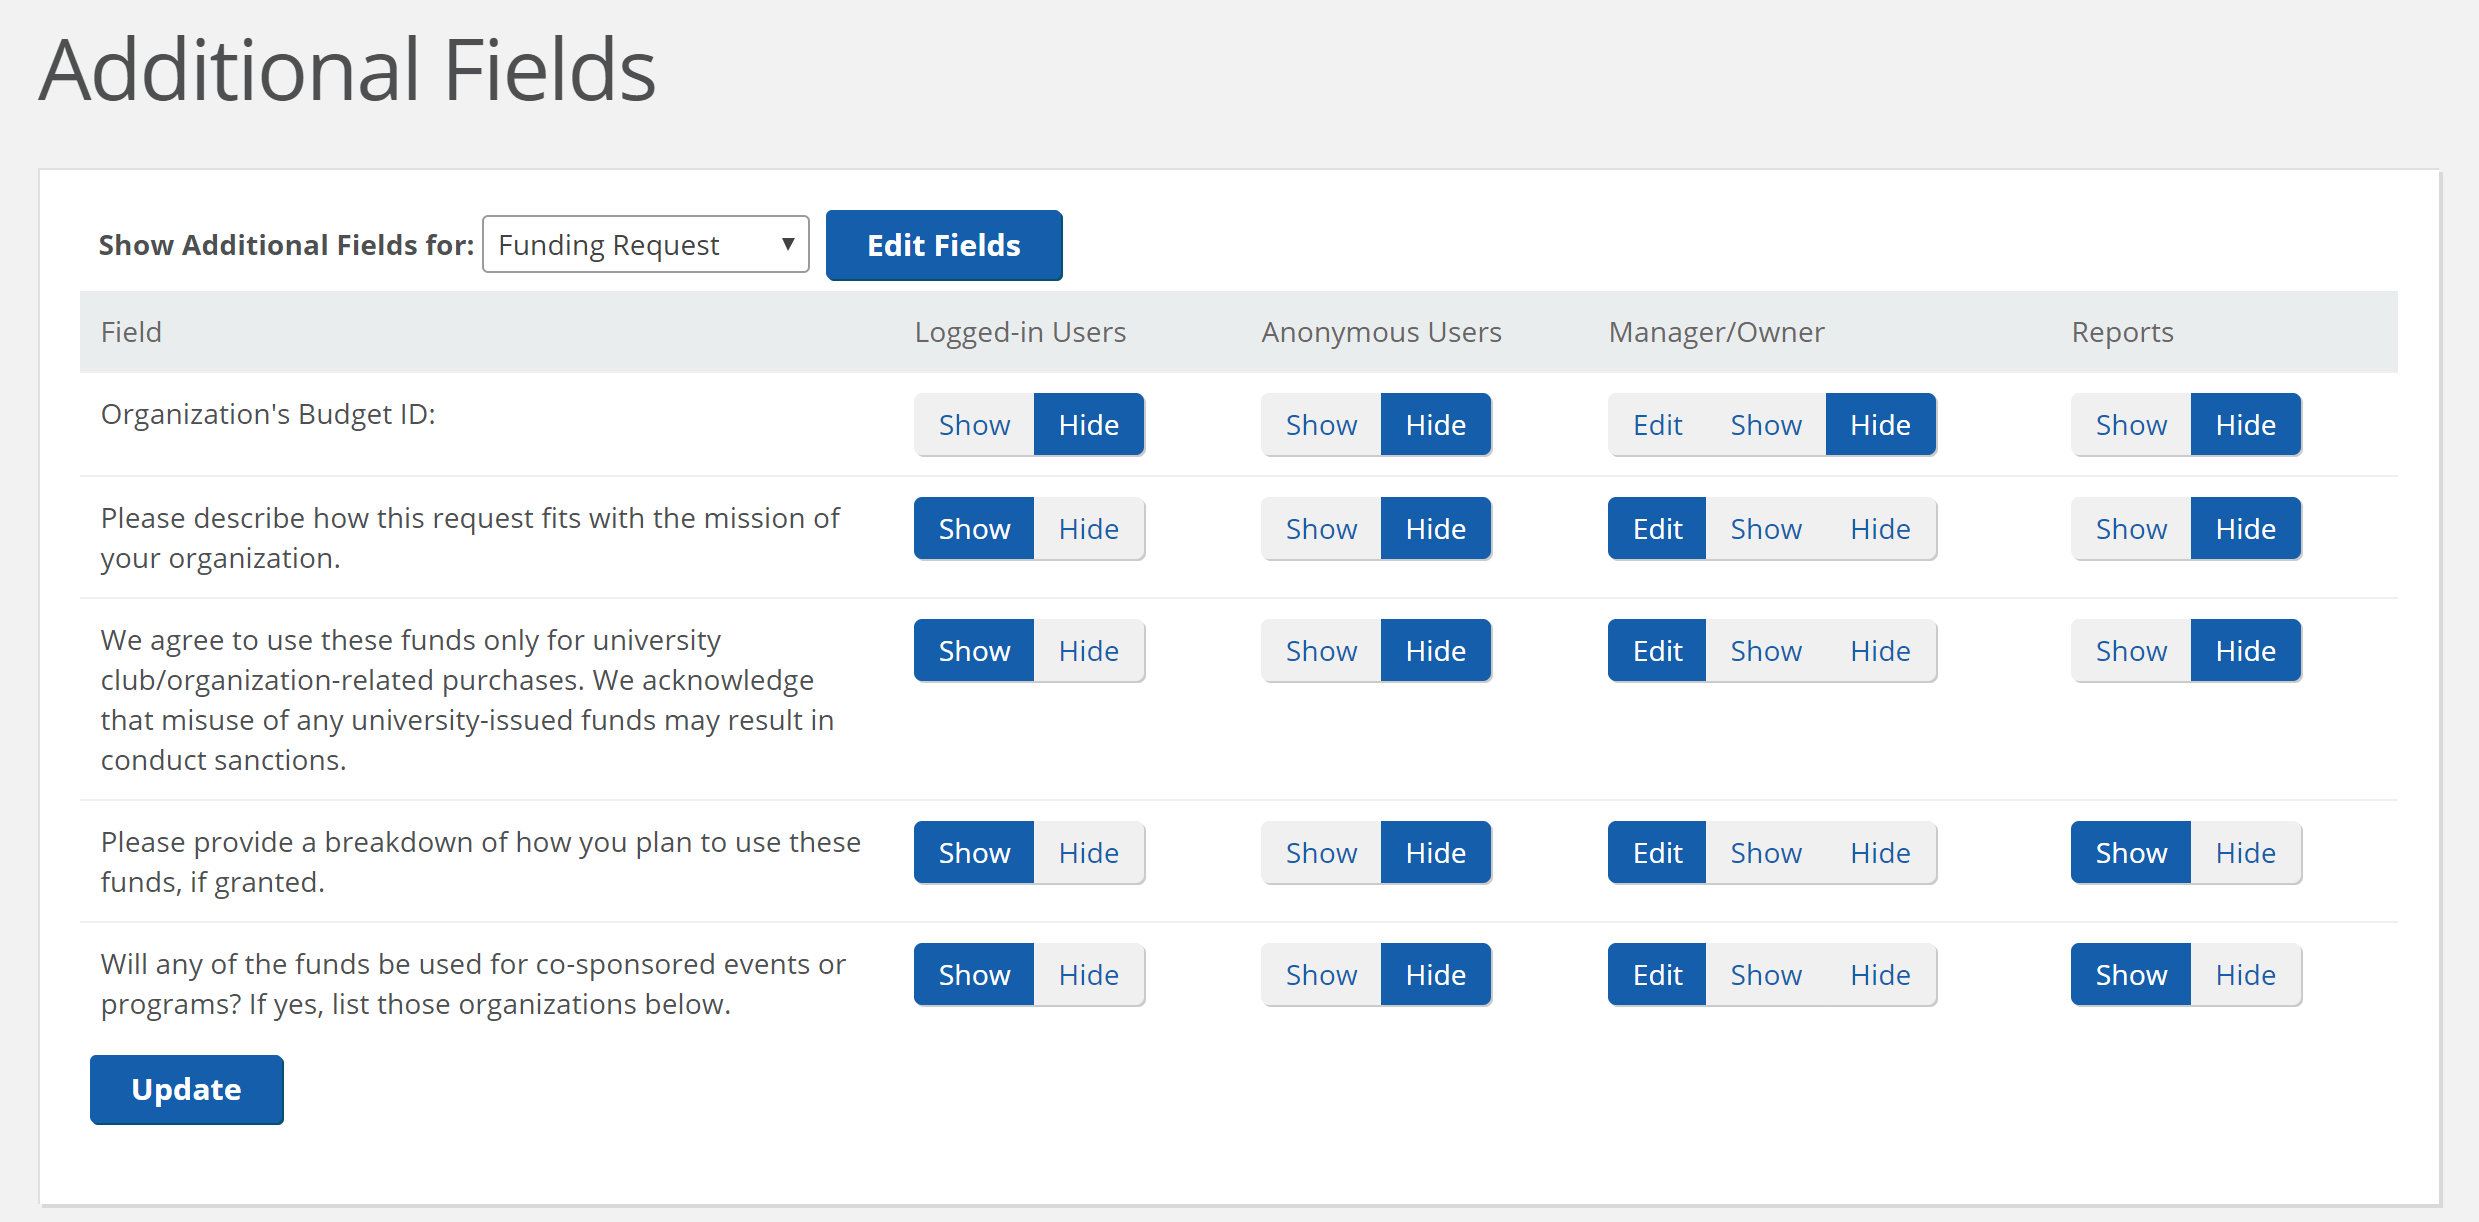Hide breakdown field for Logged-in Users

1089,853
